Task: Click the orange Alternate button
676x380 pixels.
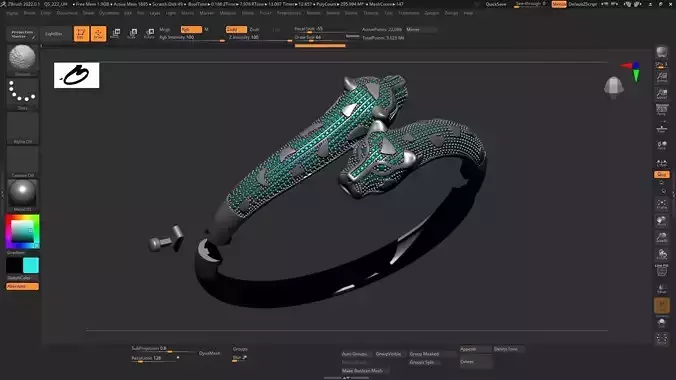Action: 22,286
